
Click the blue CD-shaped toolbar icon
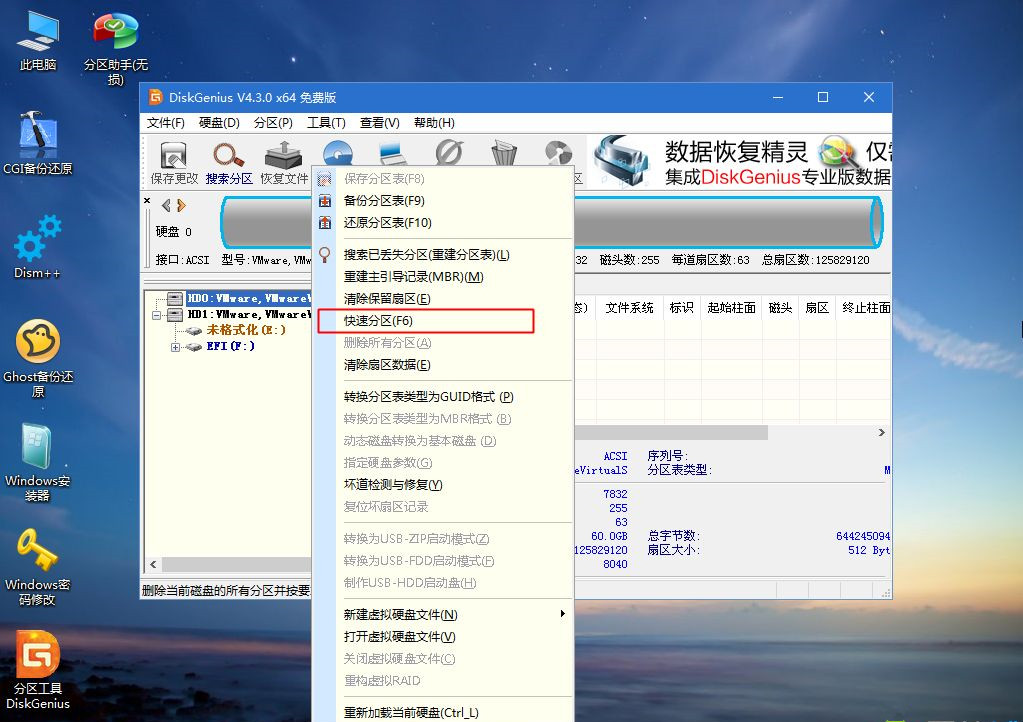pos(338,155)
